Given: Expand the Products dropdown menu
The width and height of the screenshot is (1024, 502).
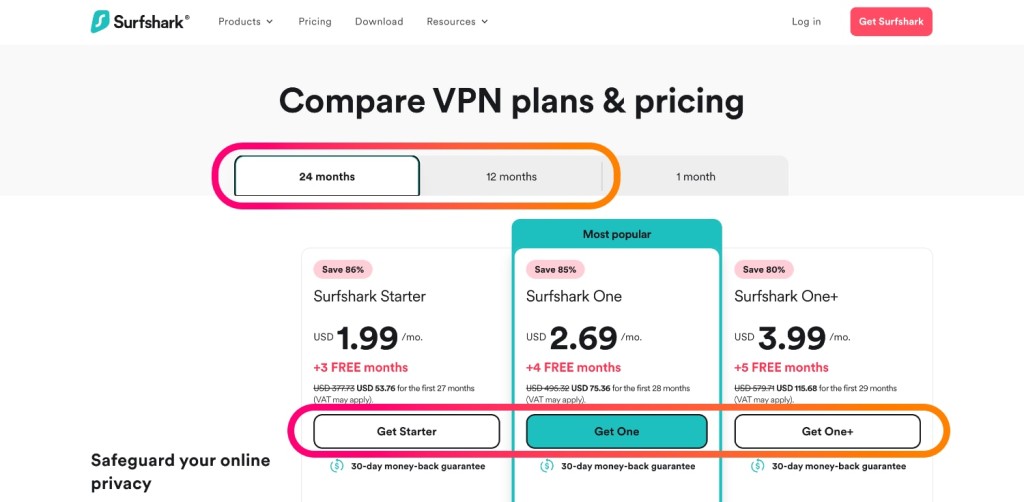Looking at the screenshot, I should click(x=246, y=22).
